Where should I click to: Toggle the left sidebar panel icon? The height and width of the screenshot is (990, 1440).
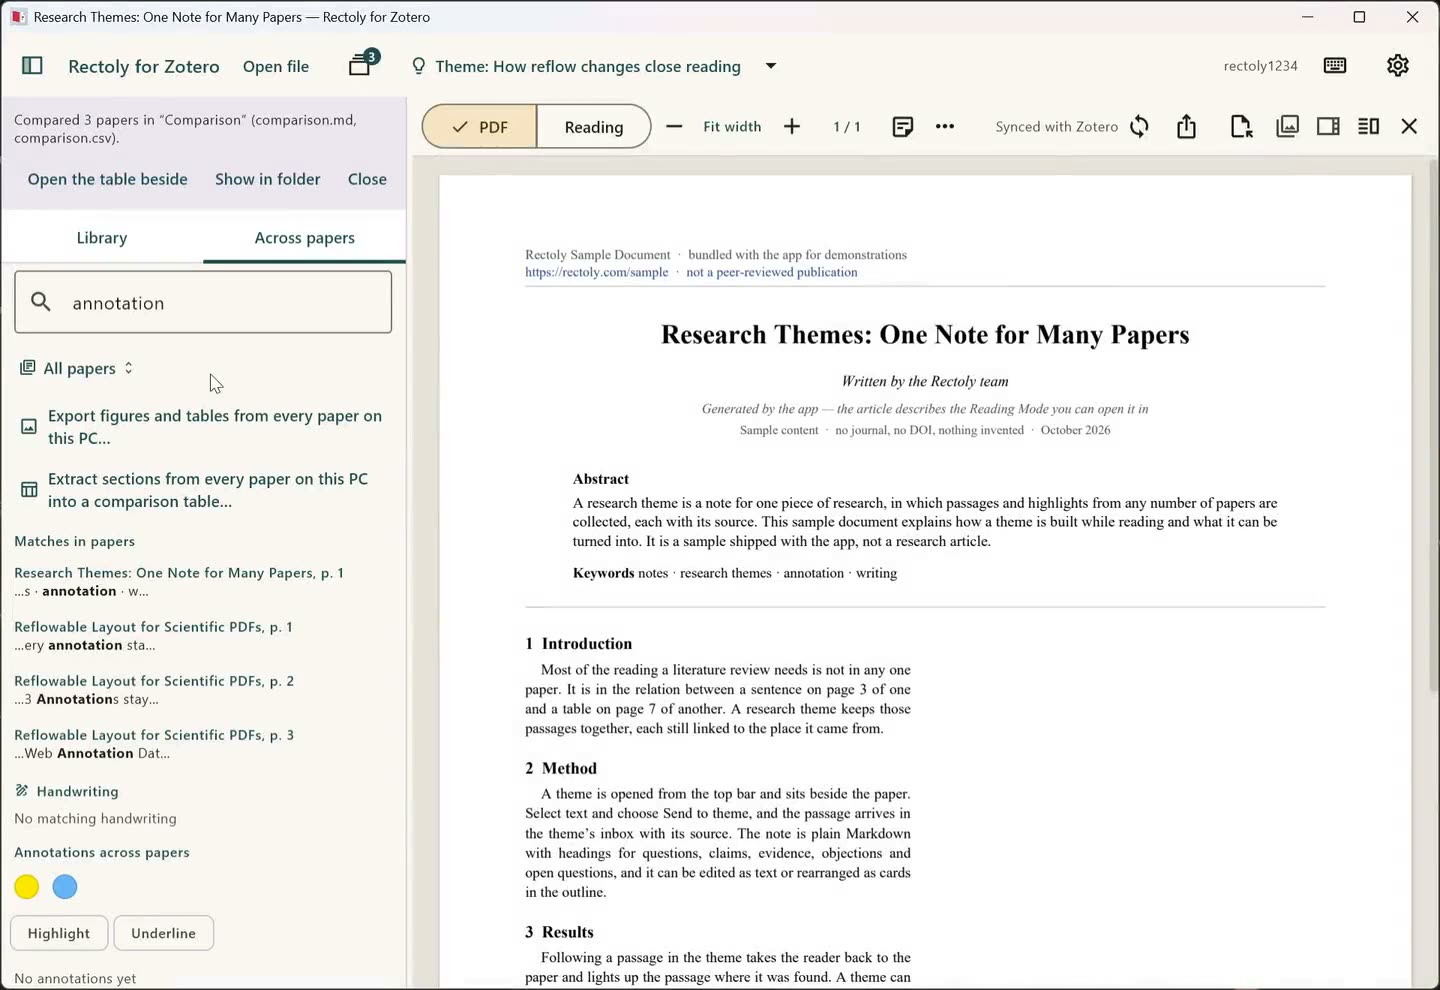point(32,66)
